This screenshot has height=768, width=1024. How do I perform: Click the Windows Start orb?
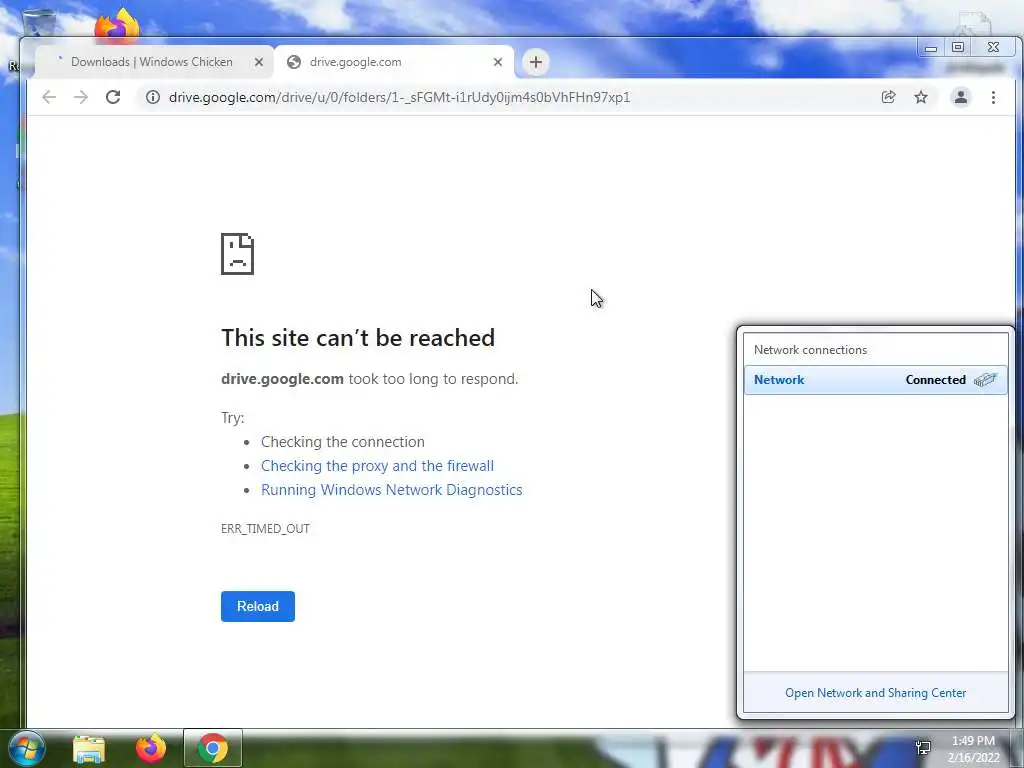(x=26, y=748)
